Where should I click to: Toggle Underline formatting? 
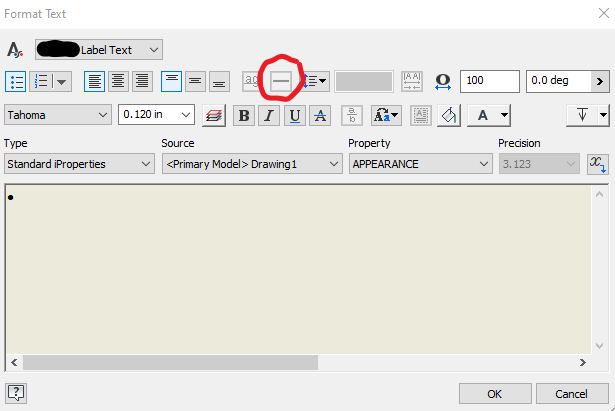click(x=295, y=115)
